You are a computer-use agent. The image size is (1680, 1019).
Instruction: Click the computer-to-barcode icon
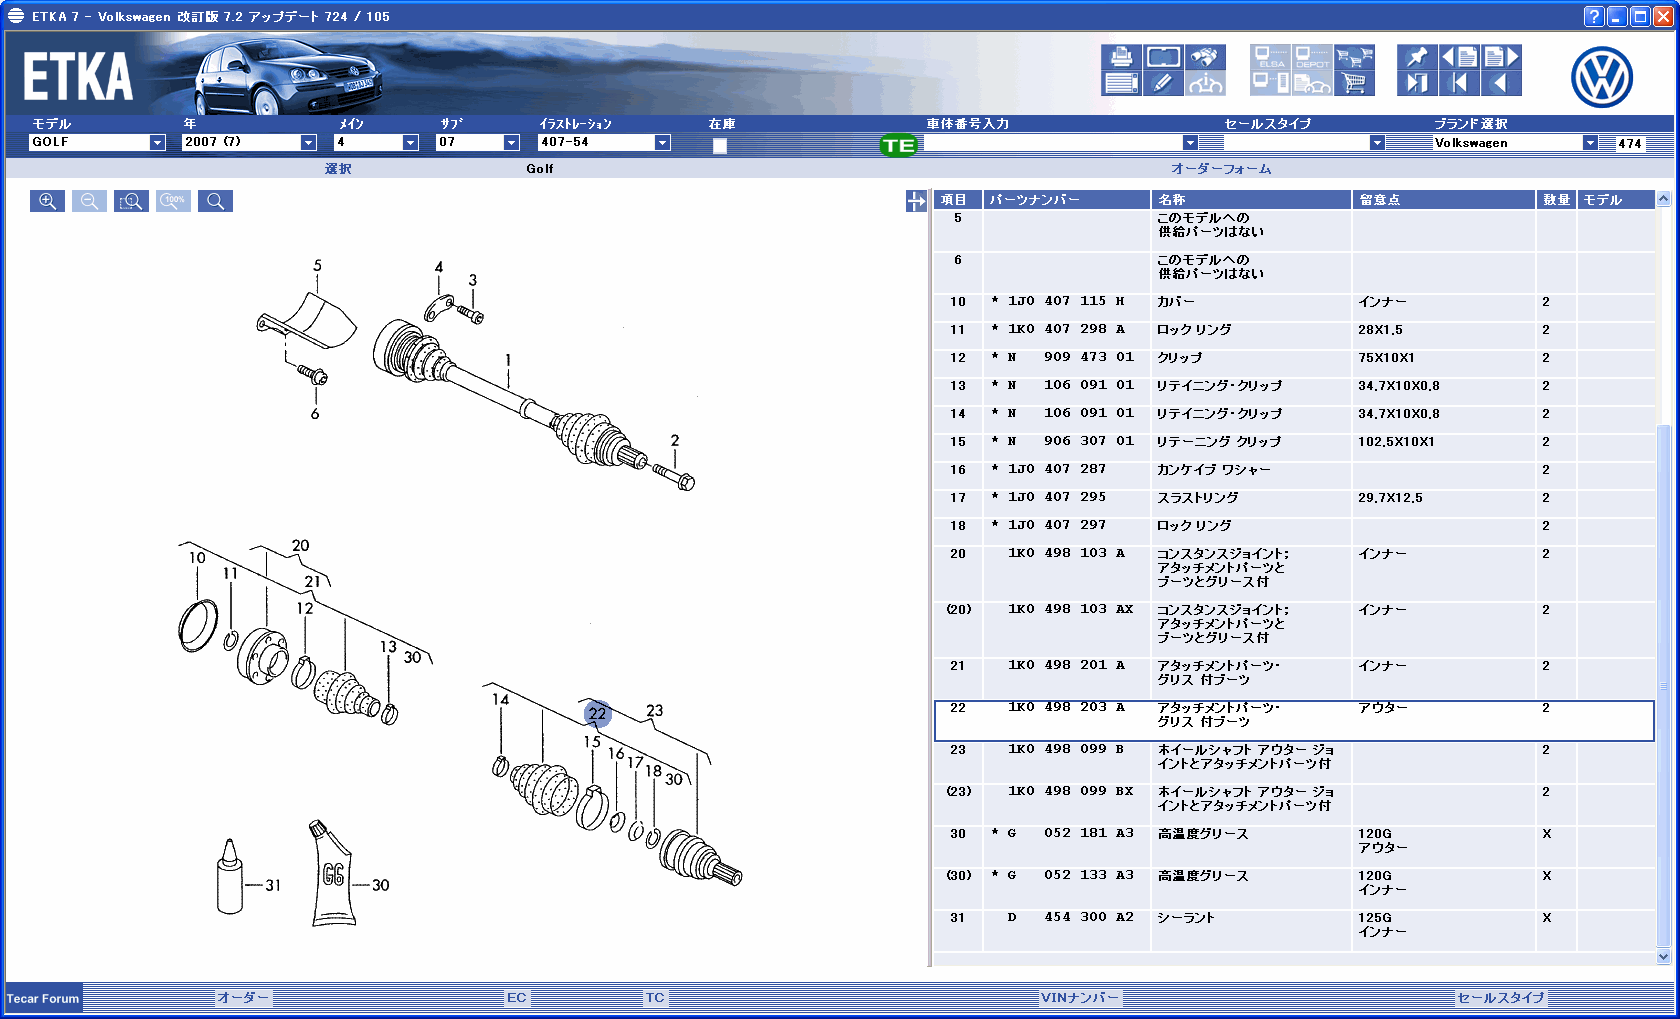[x=1270, y=83]
